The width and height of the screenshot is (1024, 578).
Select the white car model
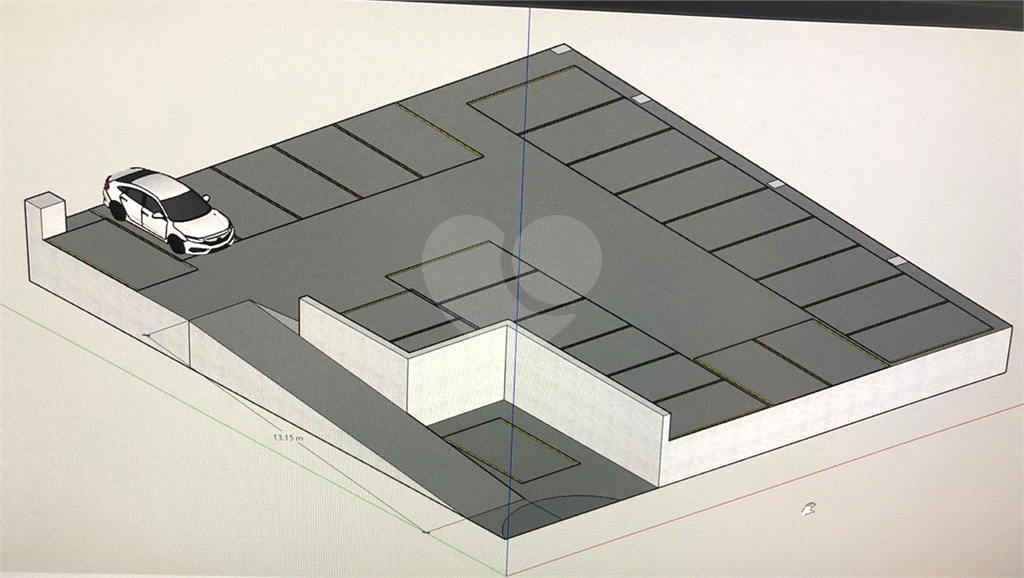click(168, 210)
